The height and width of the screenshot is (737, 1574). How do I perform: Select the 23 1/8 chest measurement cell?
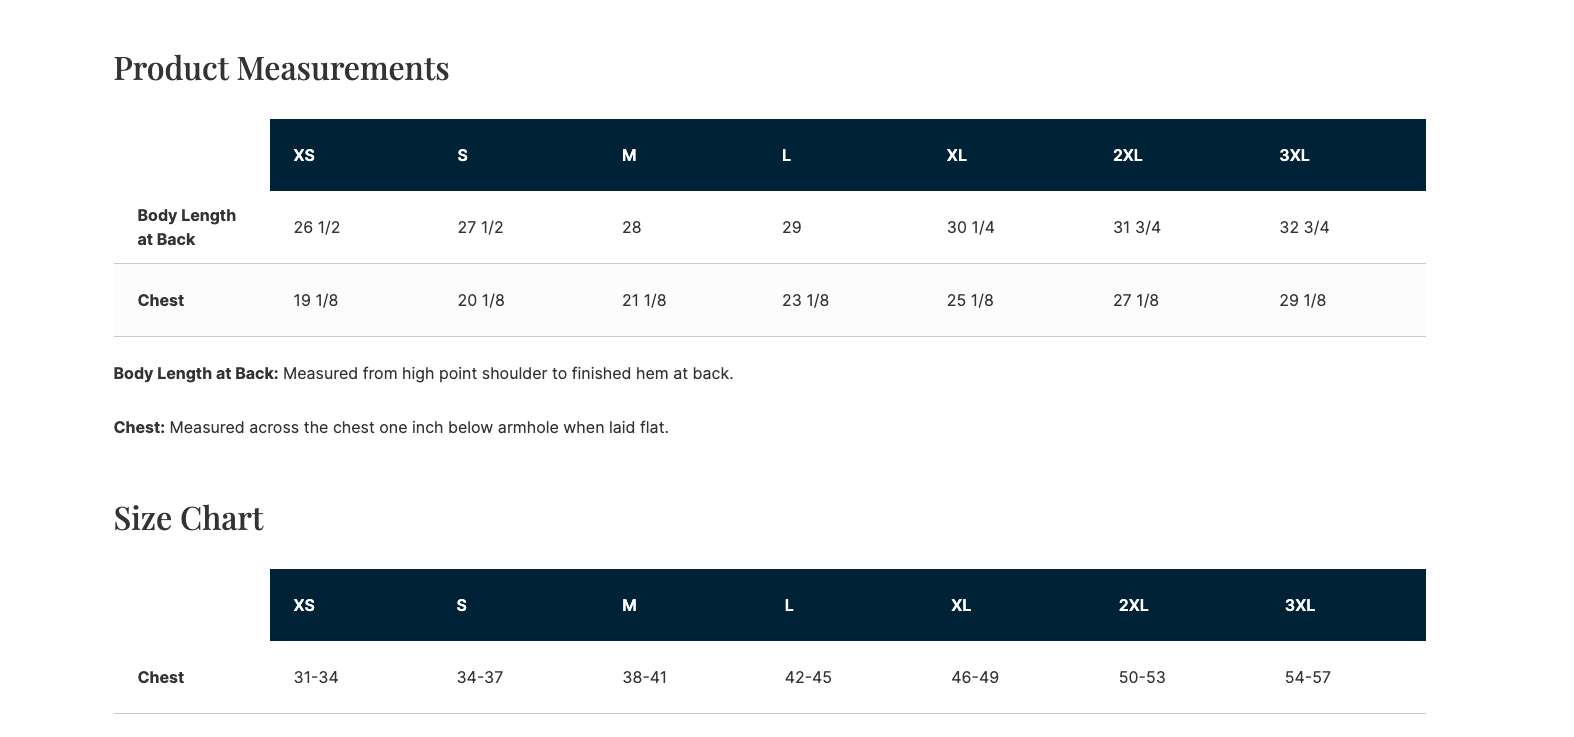[x=805, y=300]
